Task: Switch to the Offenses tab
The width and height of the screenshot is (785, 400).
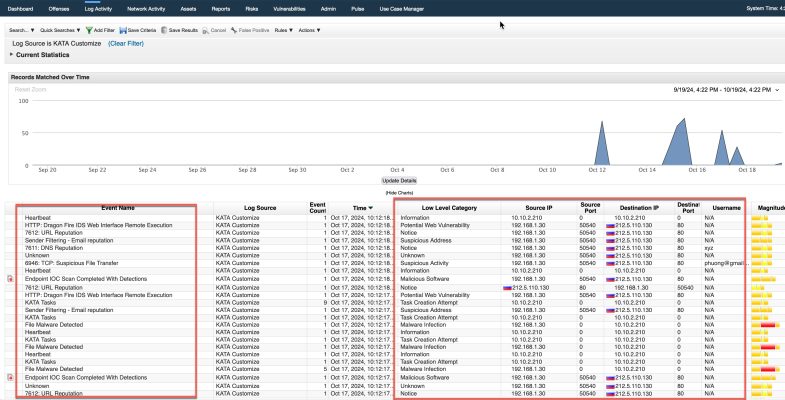Action: 59,9
